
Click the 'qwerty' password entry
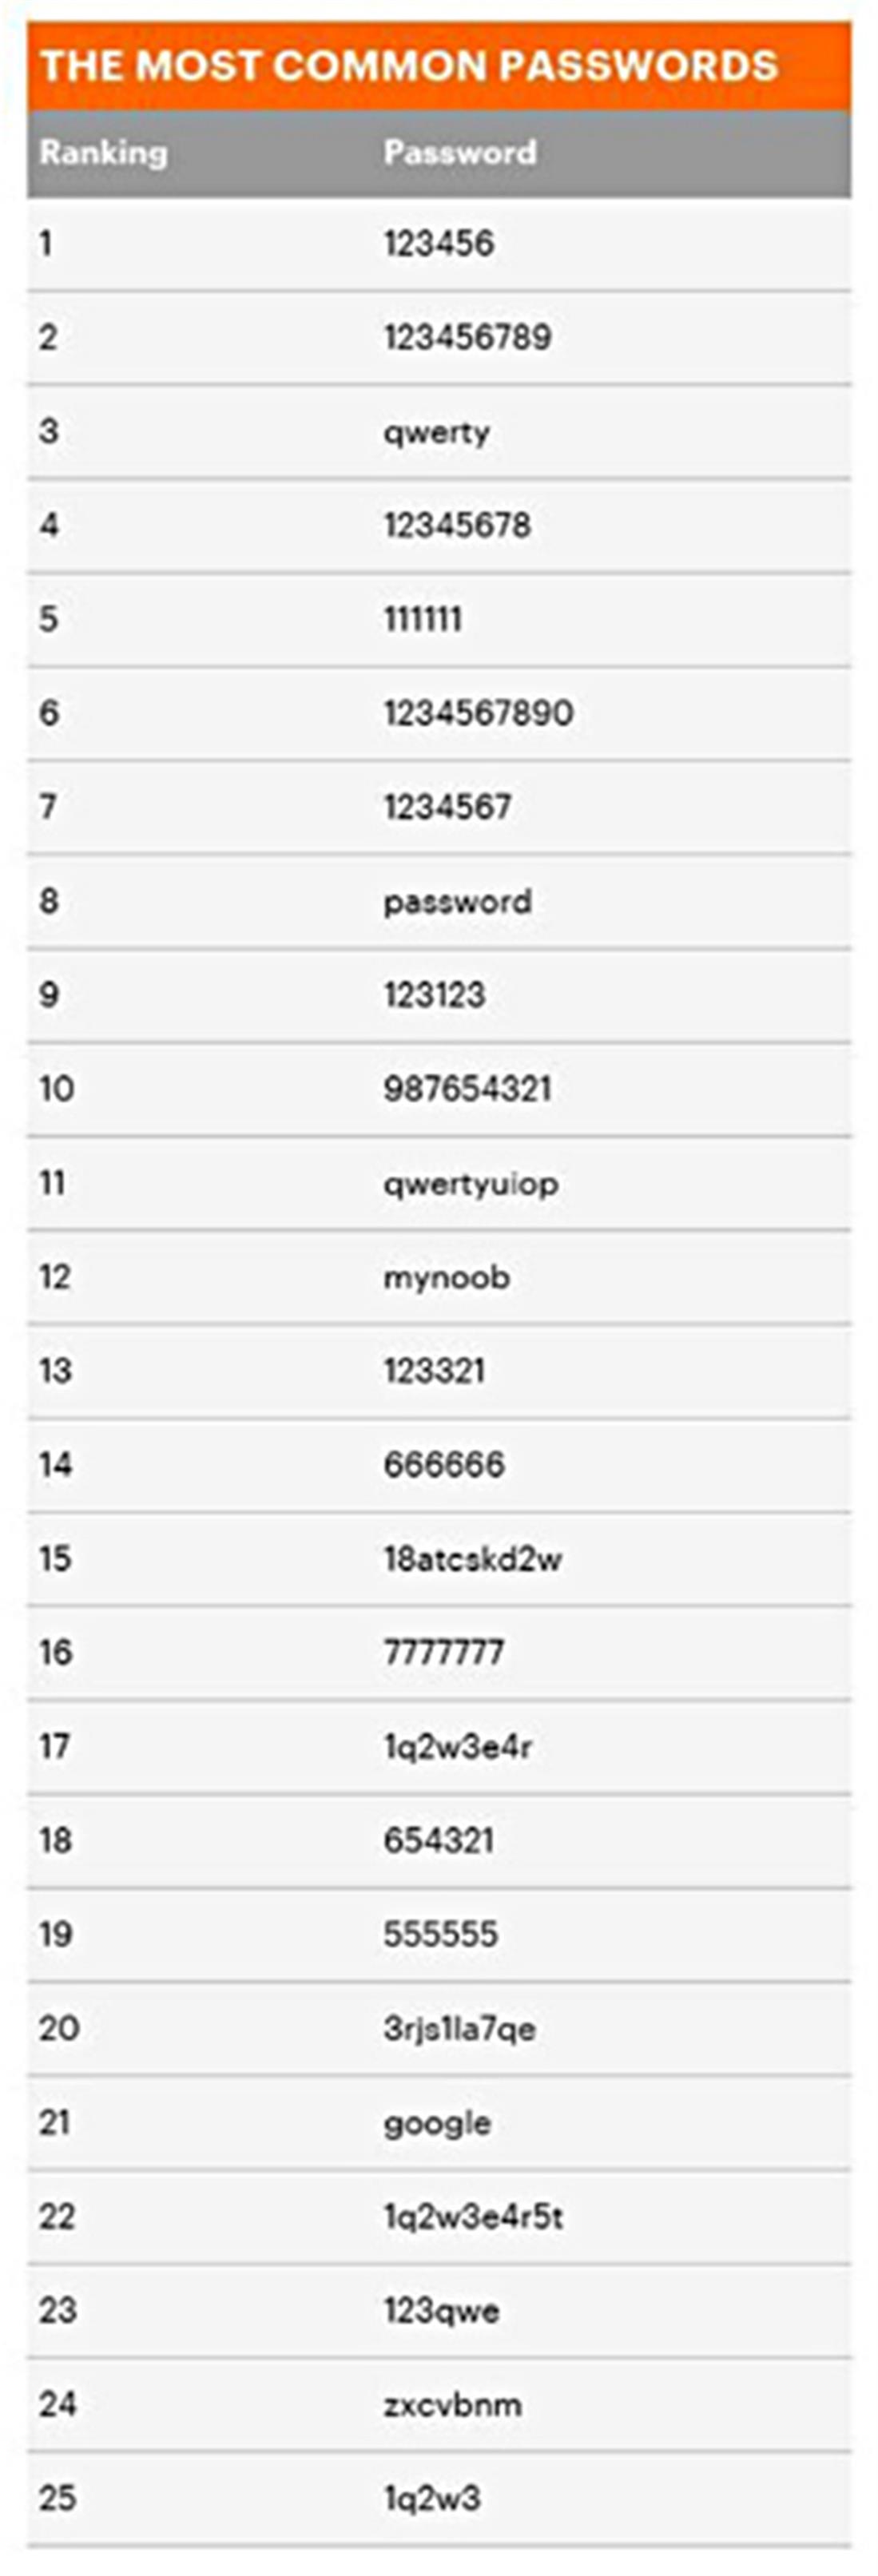[x=436, y=432]
